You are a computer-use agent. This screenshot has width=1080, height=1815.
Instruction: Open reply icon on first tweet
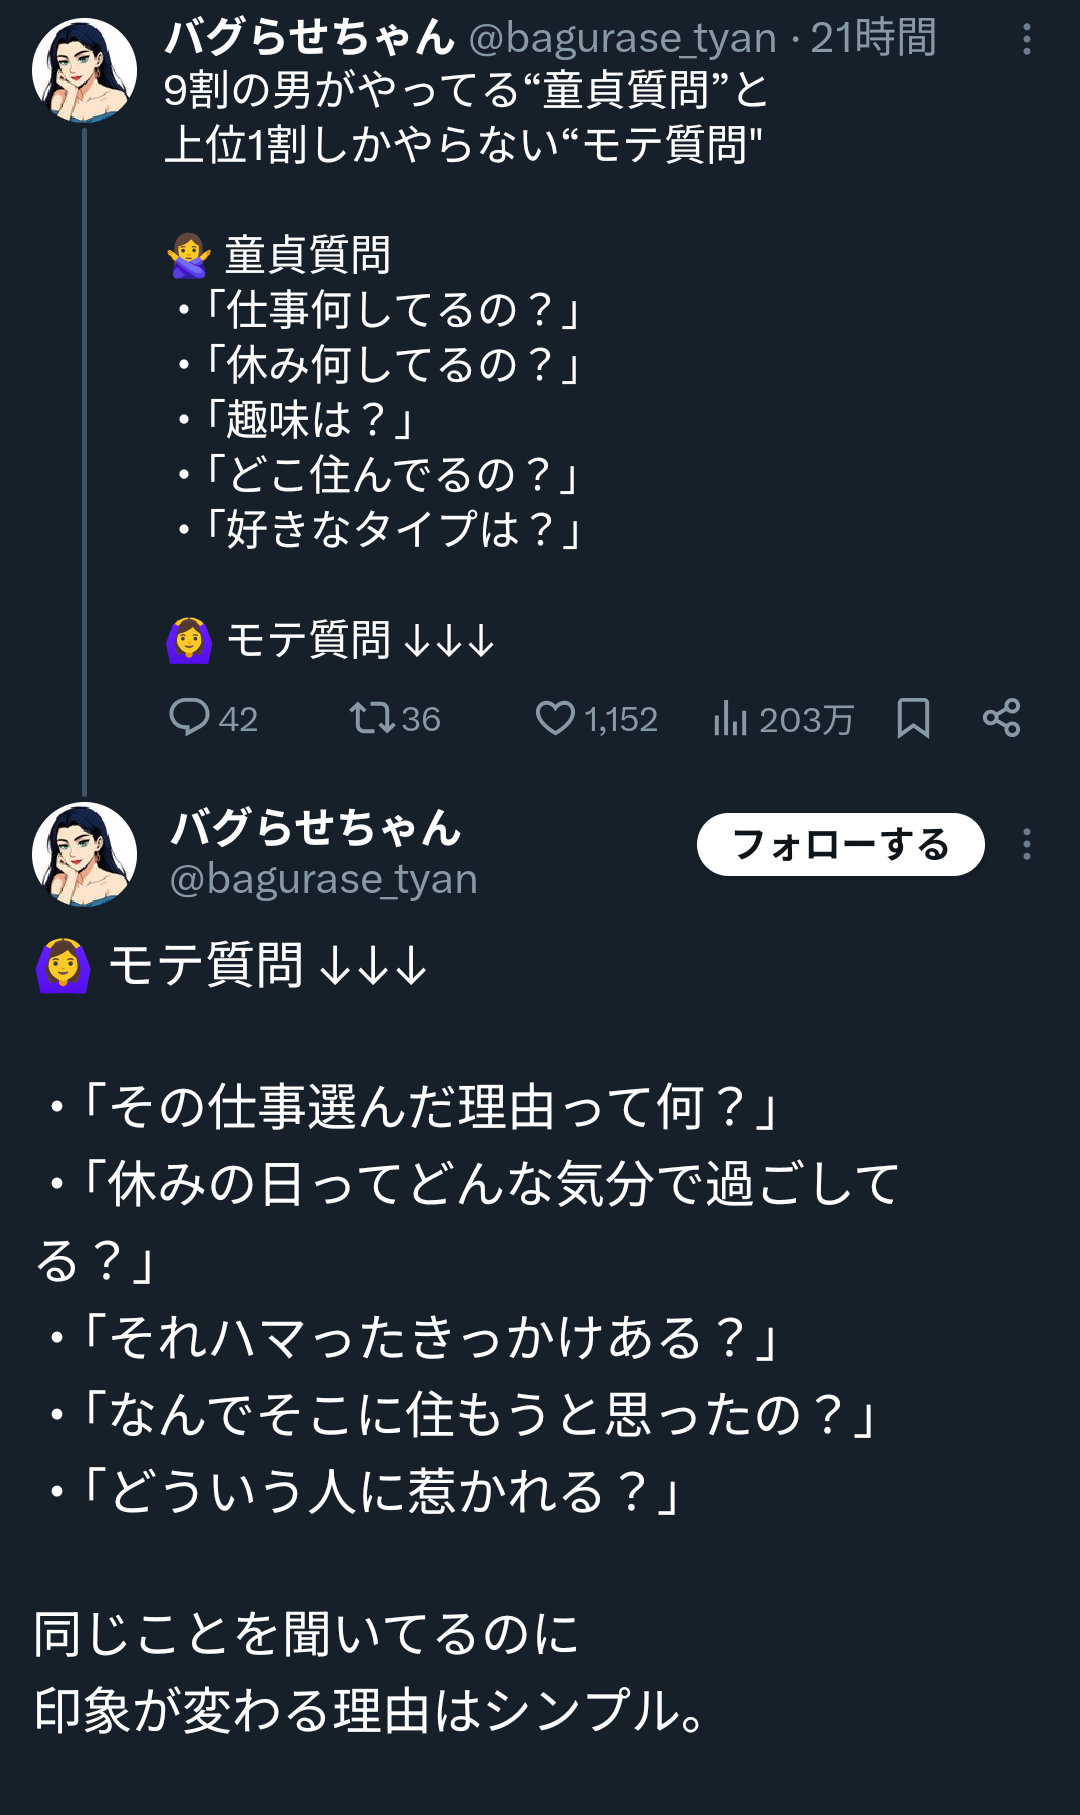coord(189,718)
